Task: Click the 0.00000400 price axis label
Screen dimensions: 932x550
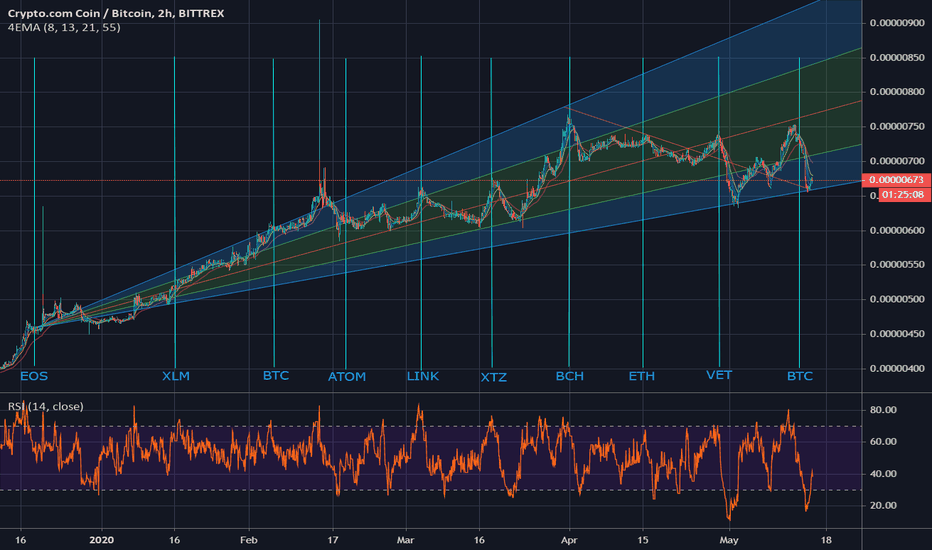Action: coord(897,369)
